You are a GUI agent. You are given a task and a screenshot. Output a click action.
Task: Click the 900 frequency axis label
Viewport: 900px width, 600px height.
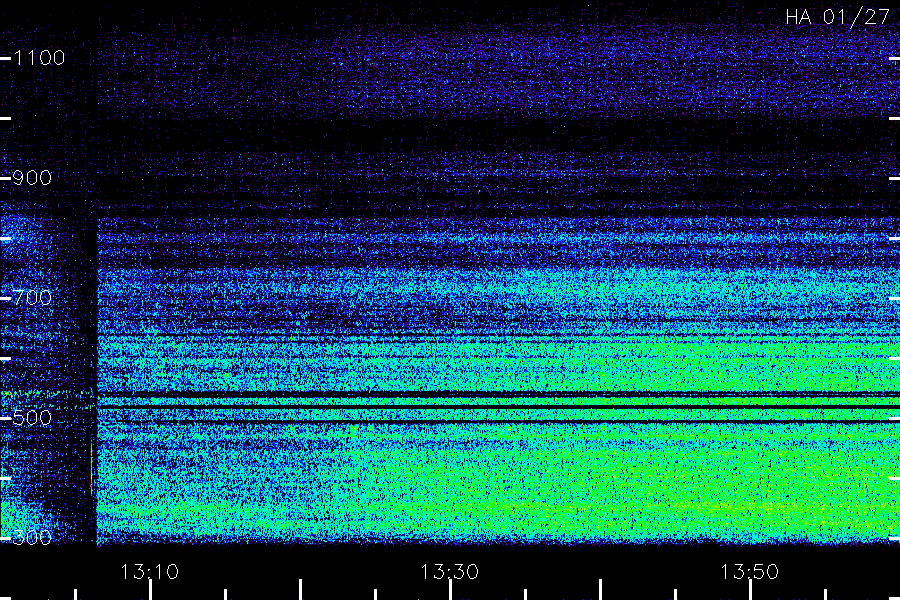[32, 178]
